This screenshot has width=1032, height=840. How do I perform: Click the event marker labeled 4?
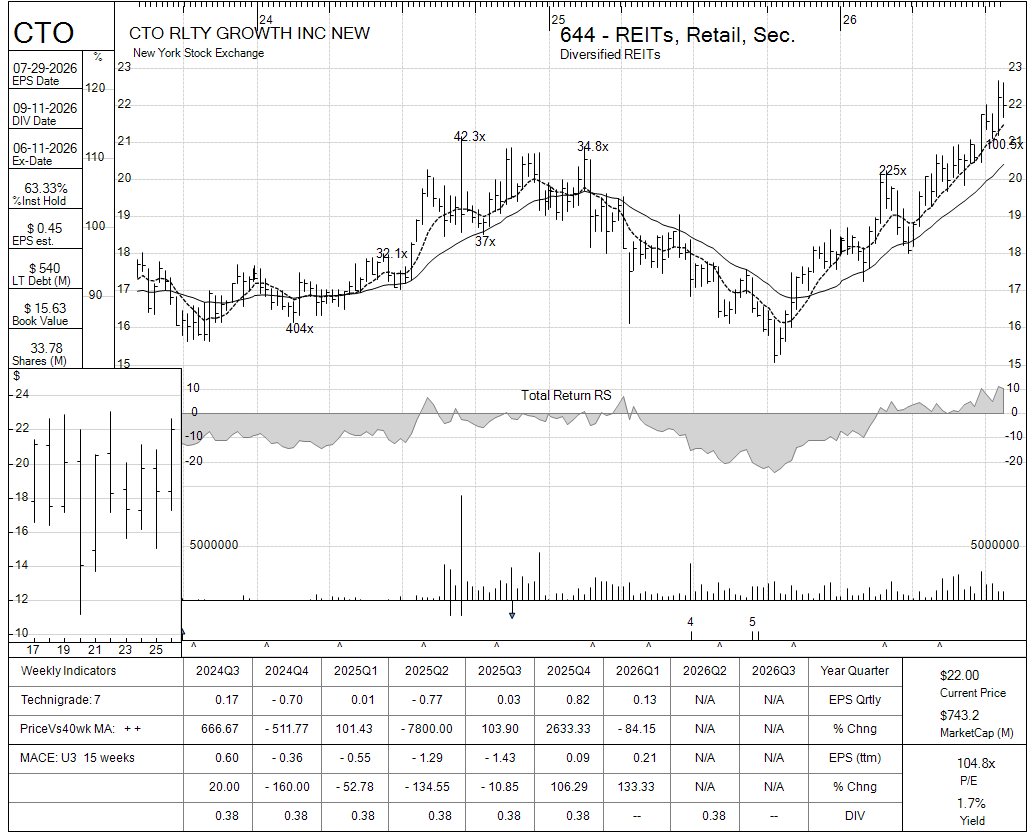pyautogui.click(x=690, y=622)
